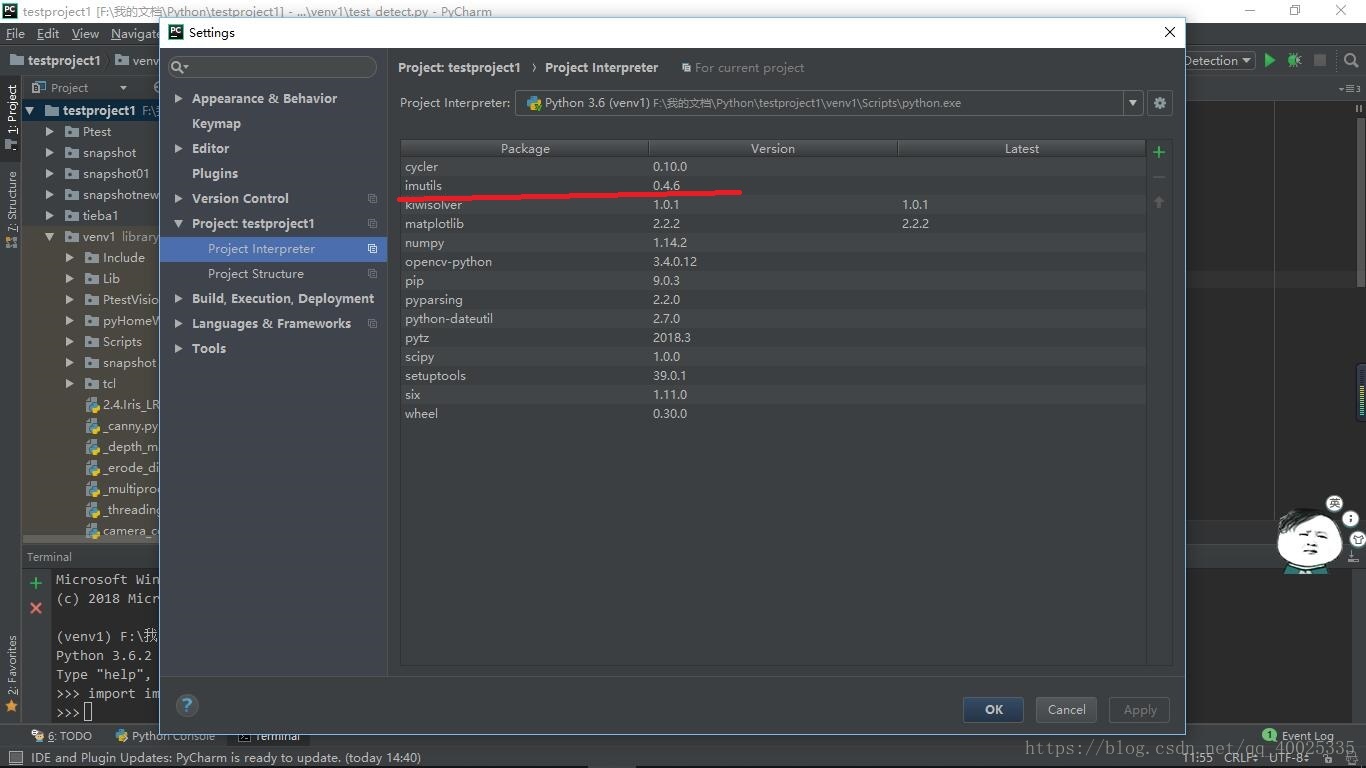
Task: Click the Run green play icon
Action: pos(1270,60)
